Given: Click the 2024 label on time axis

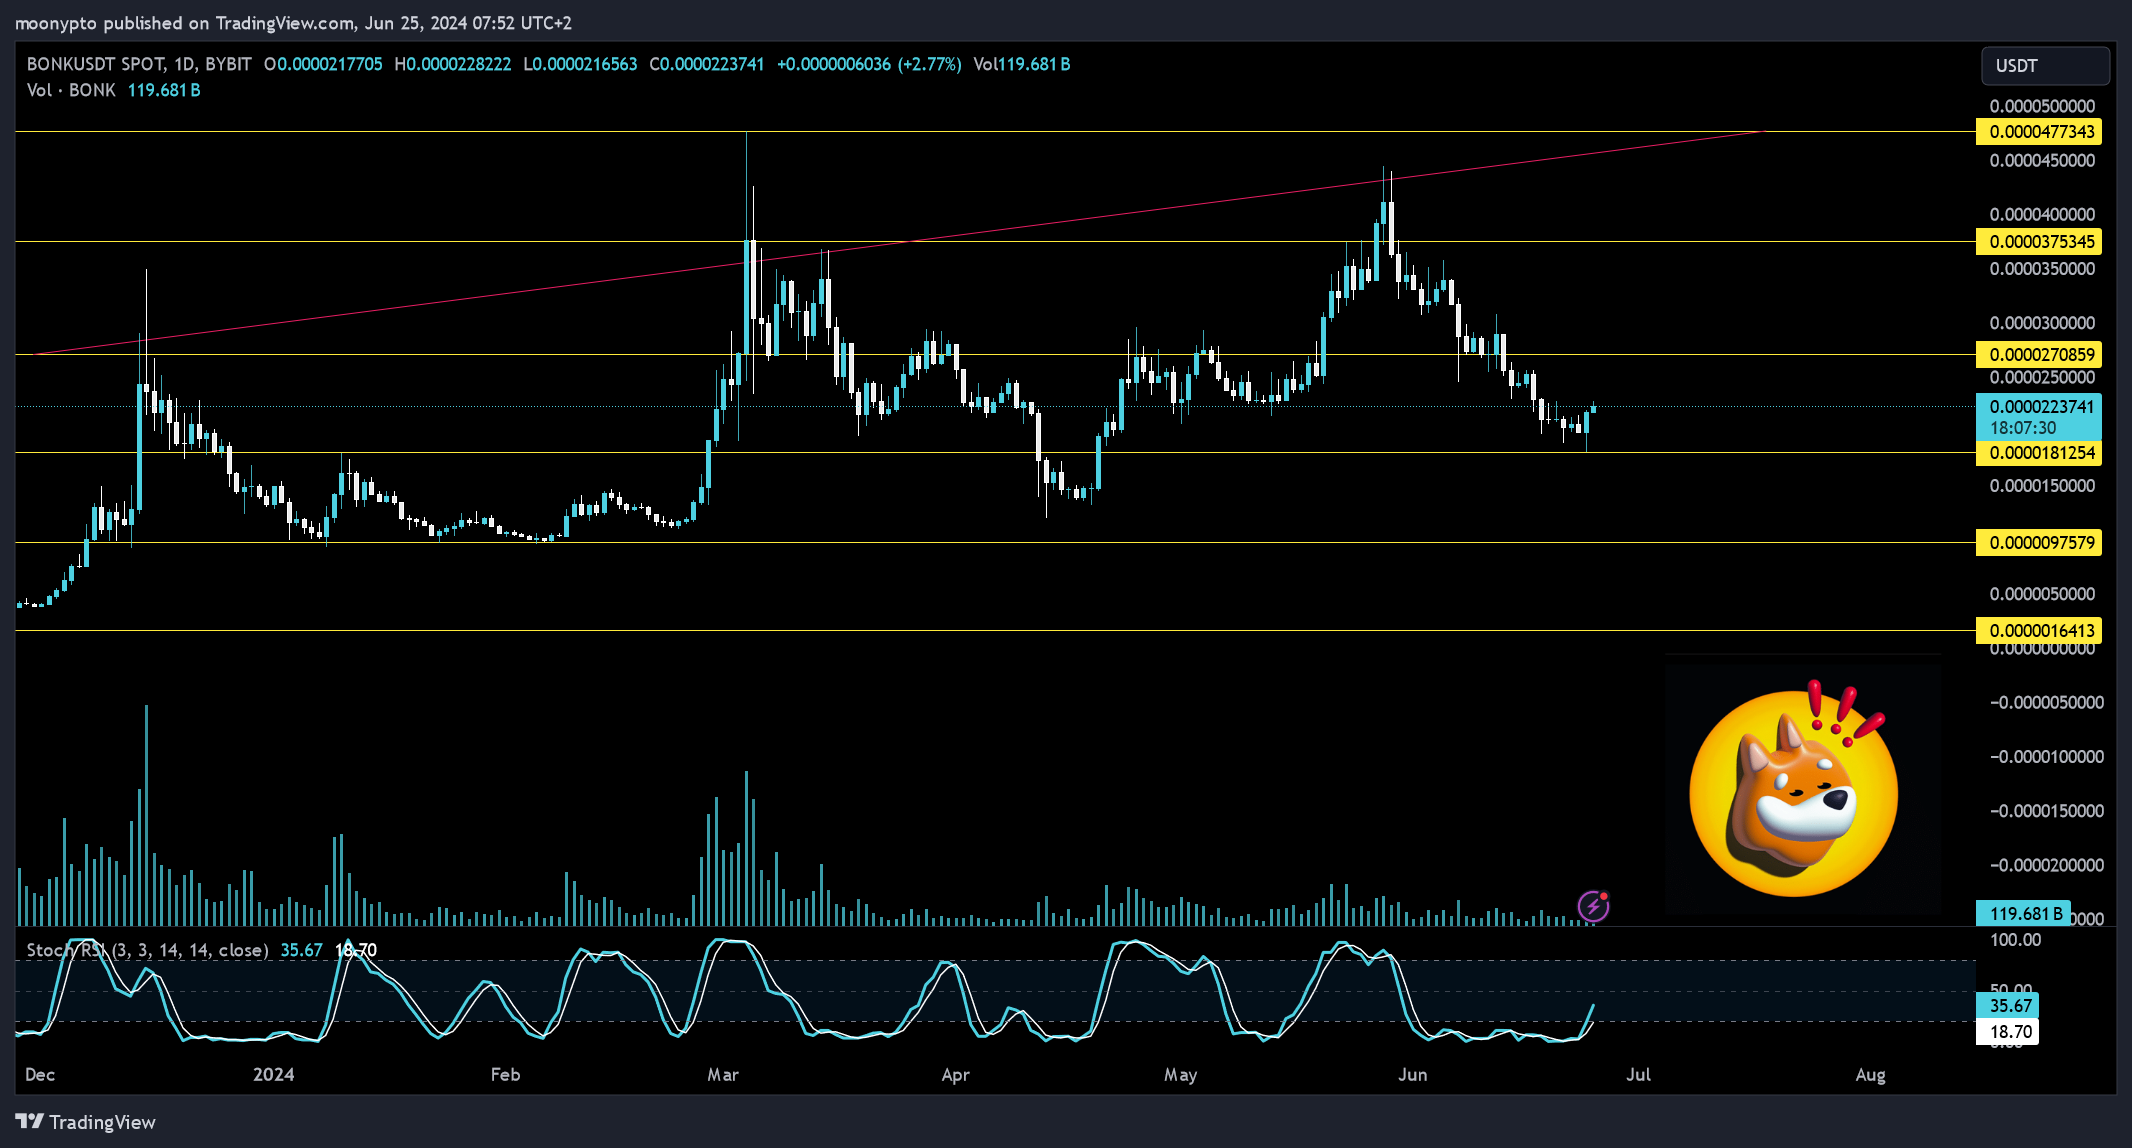Looking at the screenshot, I should (x=274, y=1075).
